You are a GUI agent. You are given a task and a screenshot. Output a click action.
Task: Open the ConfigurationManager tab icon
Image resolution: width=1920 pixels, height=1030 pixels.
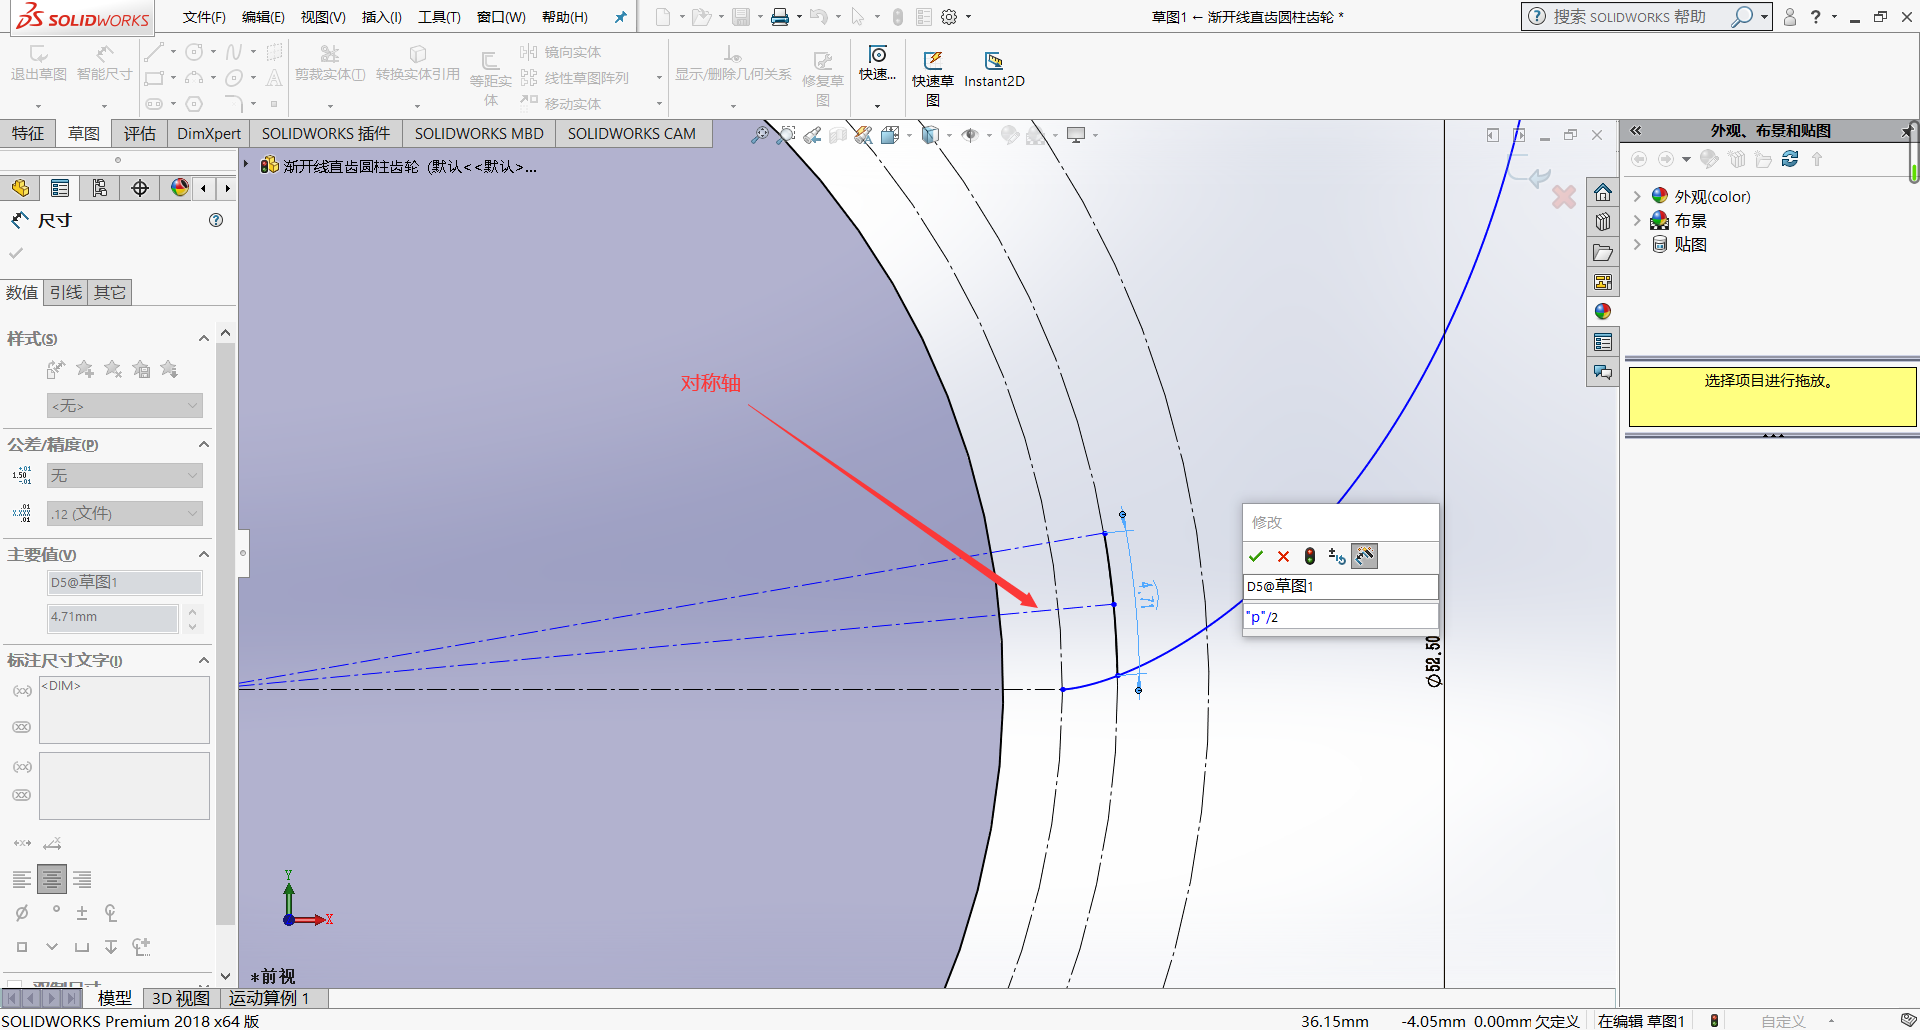tap(100, 188)
